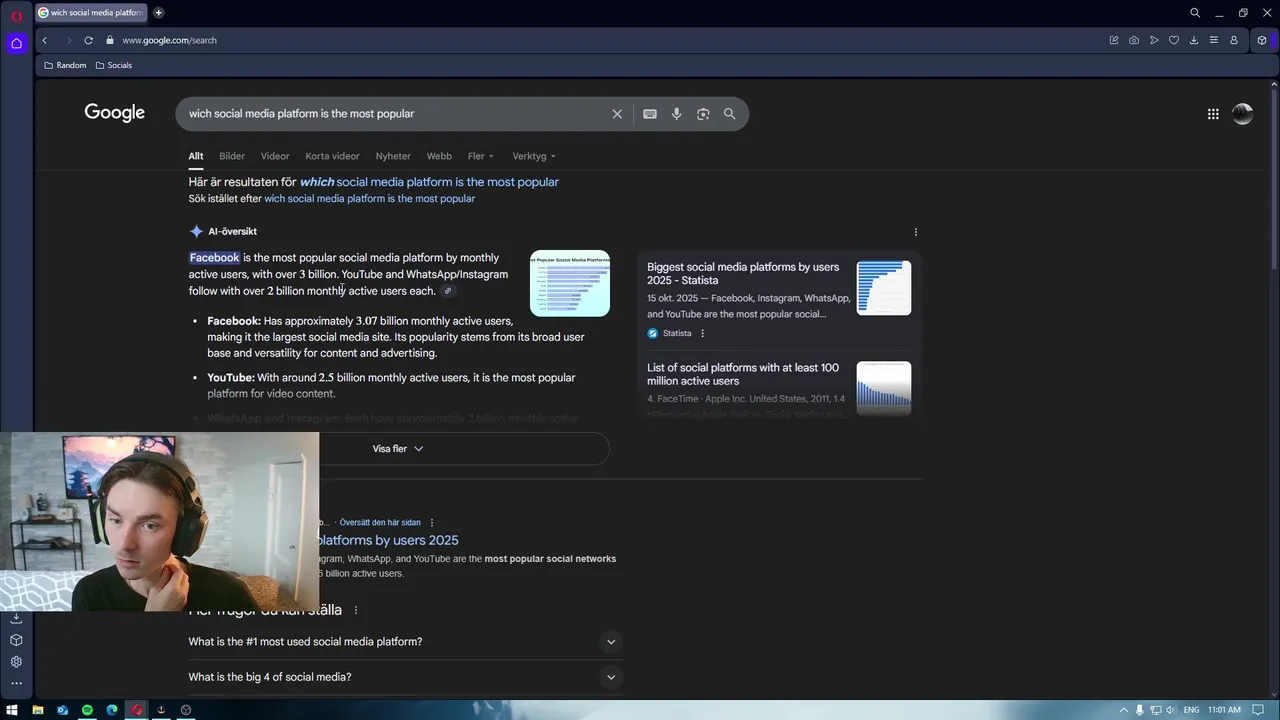
Task: Open the Socials bookmarks folder
Action: (113, 65)
